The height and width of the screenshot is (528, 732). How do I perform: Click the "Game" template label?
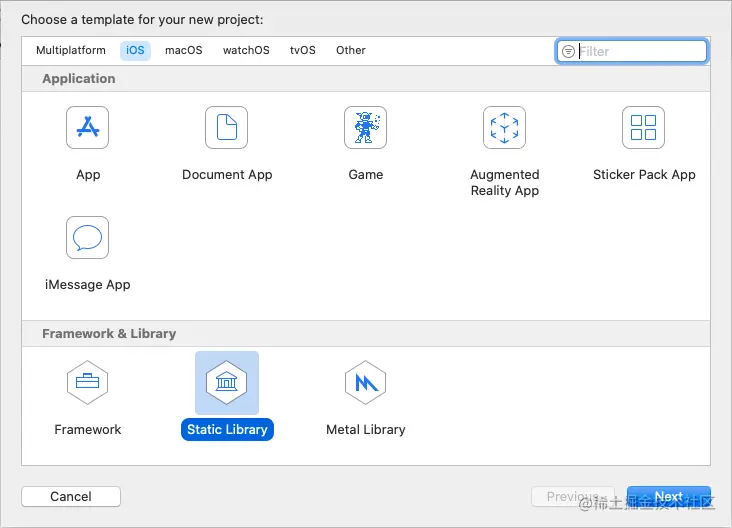coord(366,175)
